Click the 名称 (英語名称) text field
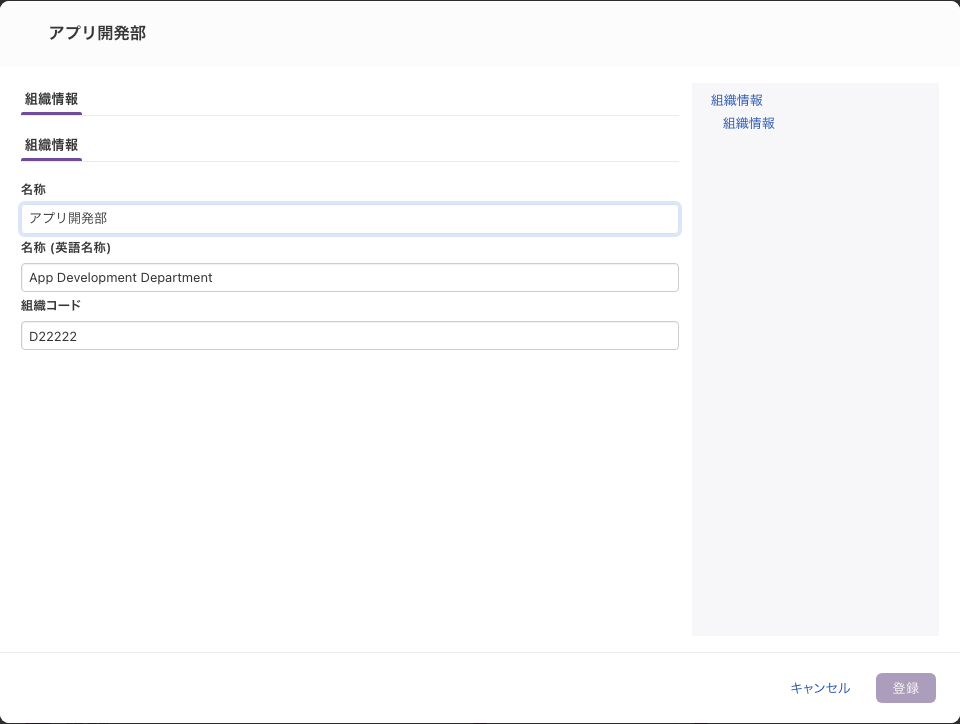Image resolution: width=960 pixels, height=724 pixels. point(350,278)
